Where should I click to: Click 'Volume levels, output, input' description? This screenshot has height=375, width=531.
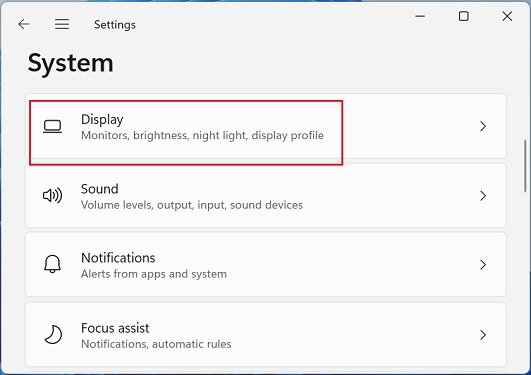point(154,205)
